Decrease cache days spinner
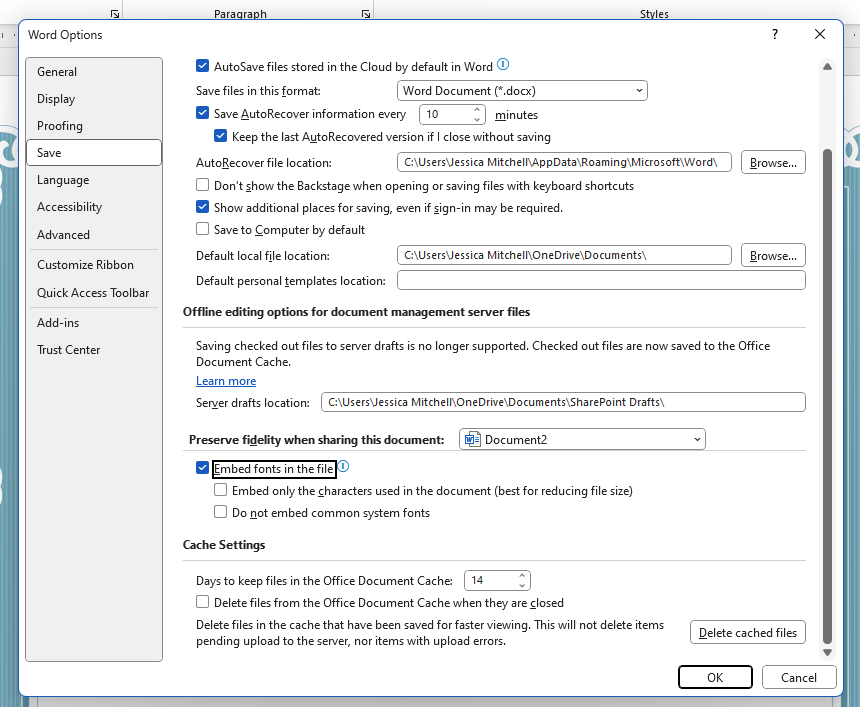Screen dimensions: 860x707 click(522, 585)
